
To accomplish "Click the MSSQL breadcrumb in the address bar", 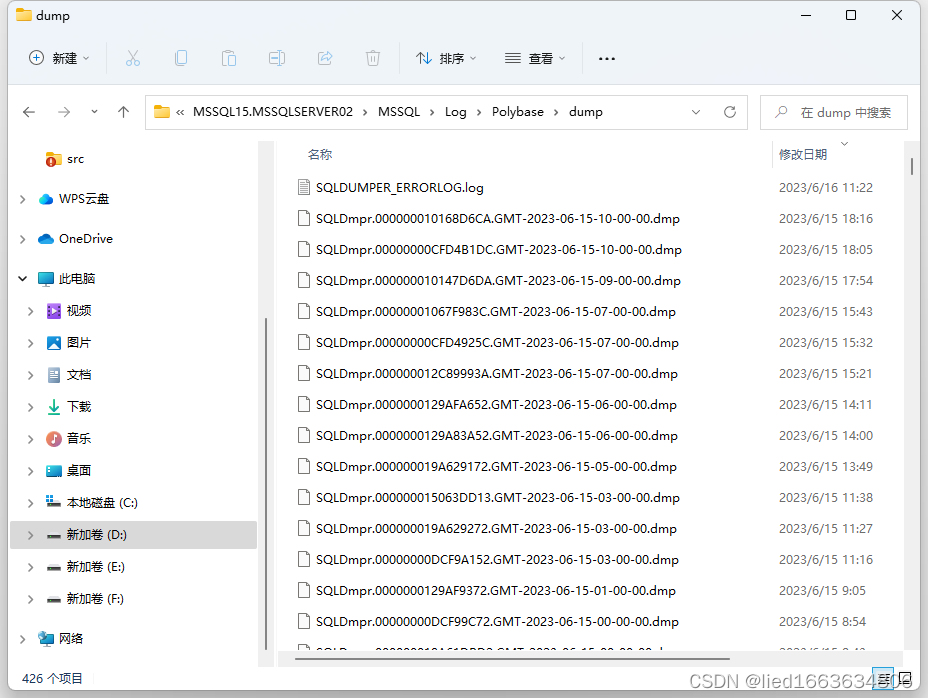I will point(399,111).
